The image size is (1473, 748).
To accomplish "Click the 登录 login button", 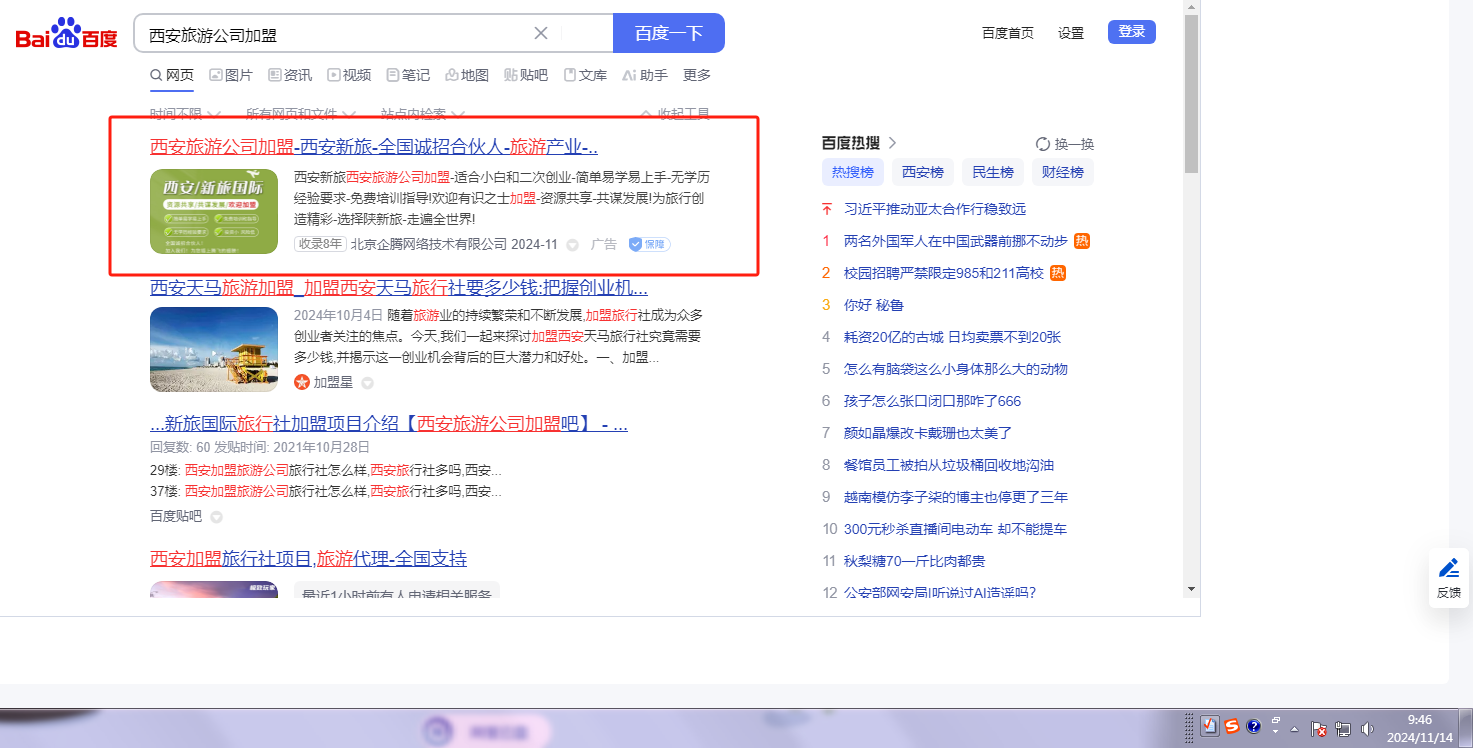I will point(1131,32).
